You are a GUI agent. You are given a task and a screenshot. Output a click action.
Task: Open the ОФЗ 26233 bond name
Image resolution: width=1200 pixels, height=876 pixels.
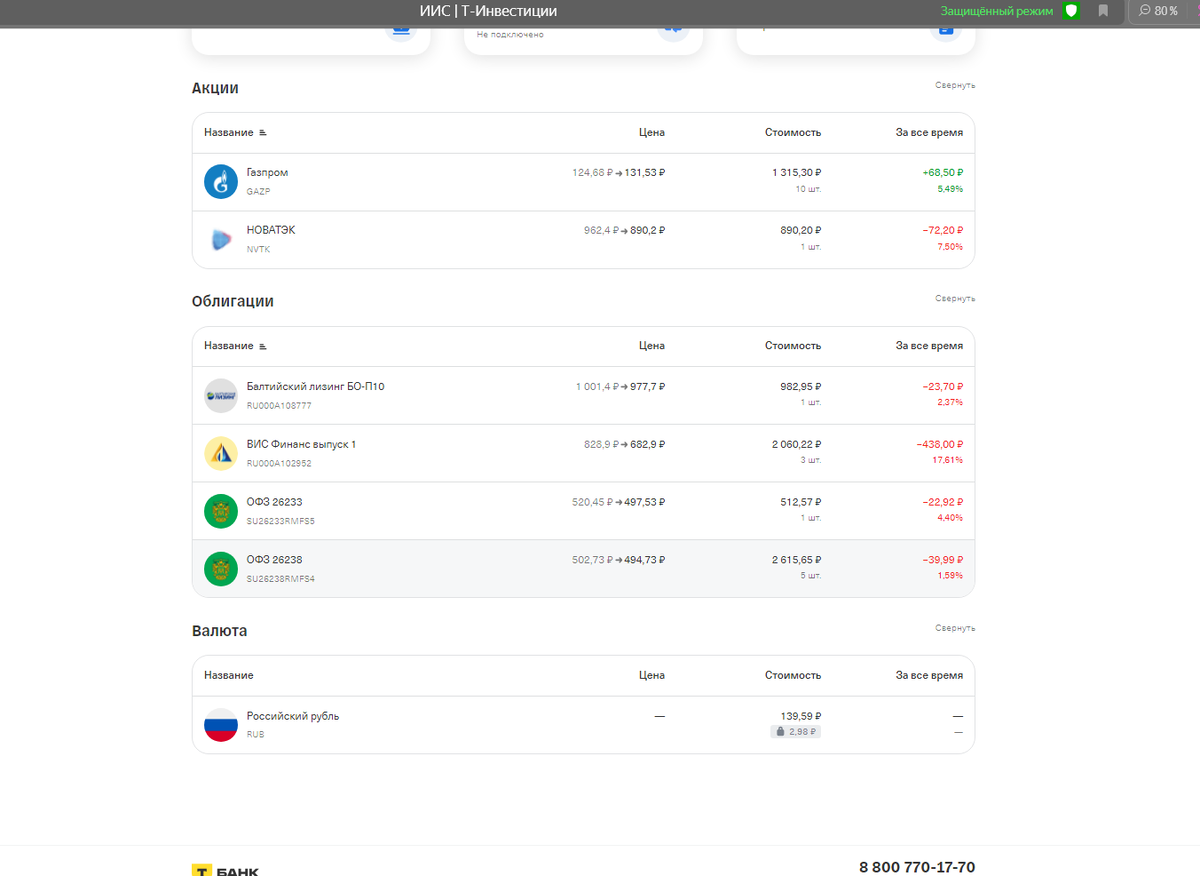(274, 502)
